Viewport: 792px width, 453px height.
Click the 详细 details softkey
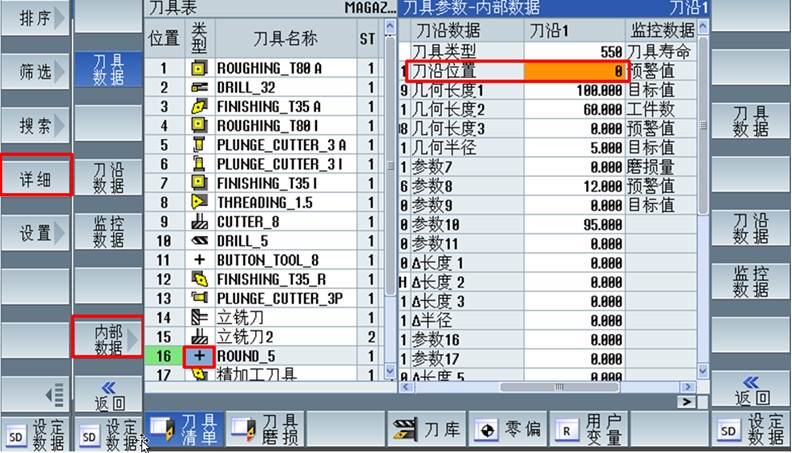tap(35, 178)
